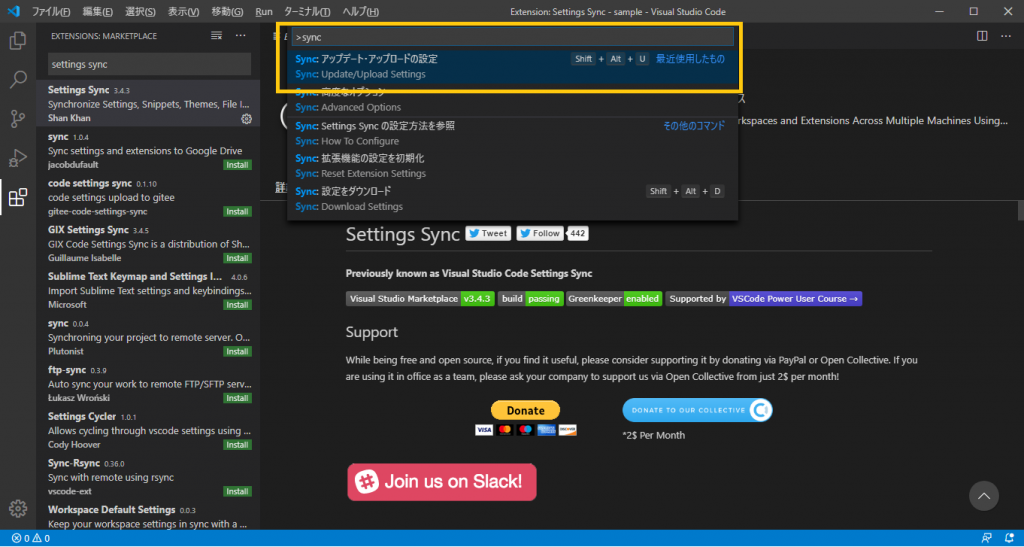Select Sync: How To Configure command
The image size is (1024, 547).
(x=513, y=133)
